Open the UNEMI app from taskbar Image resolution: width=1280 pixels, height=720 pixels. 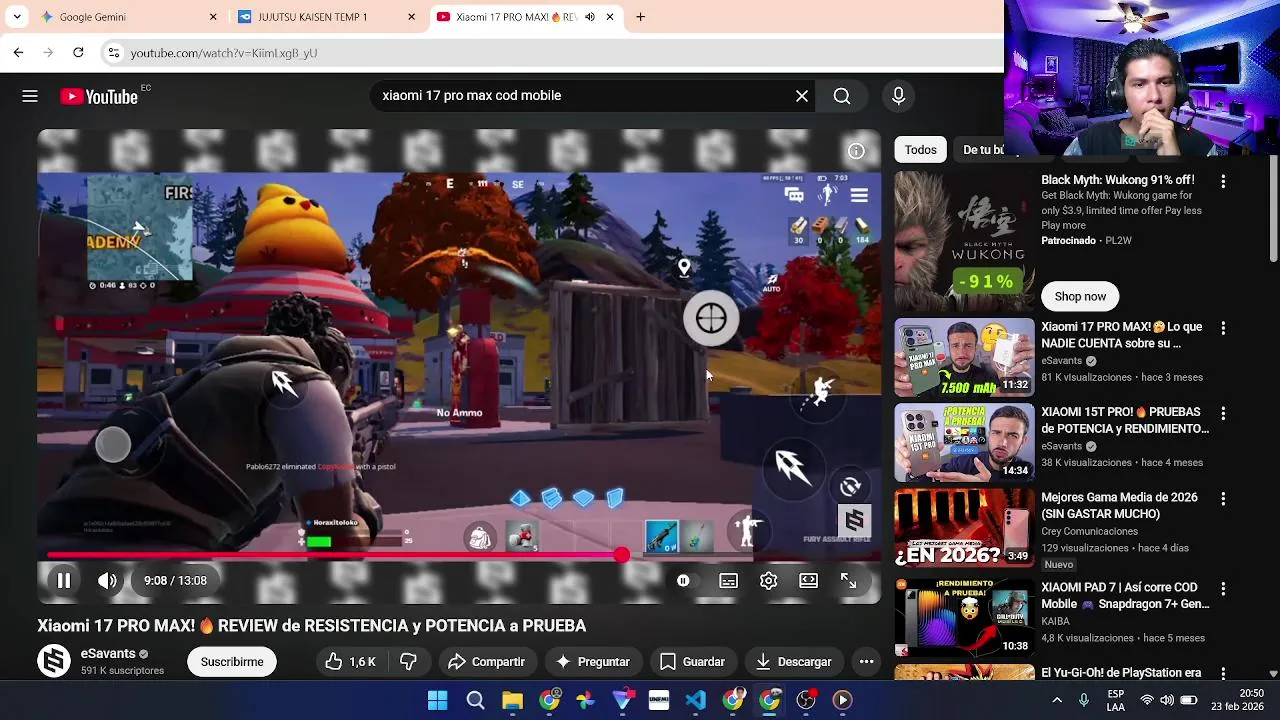click(658, 701)
